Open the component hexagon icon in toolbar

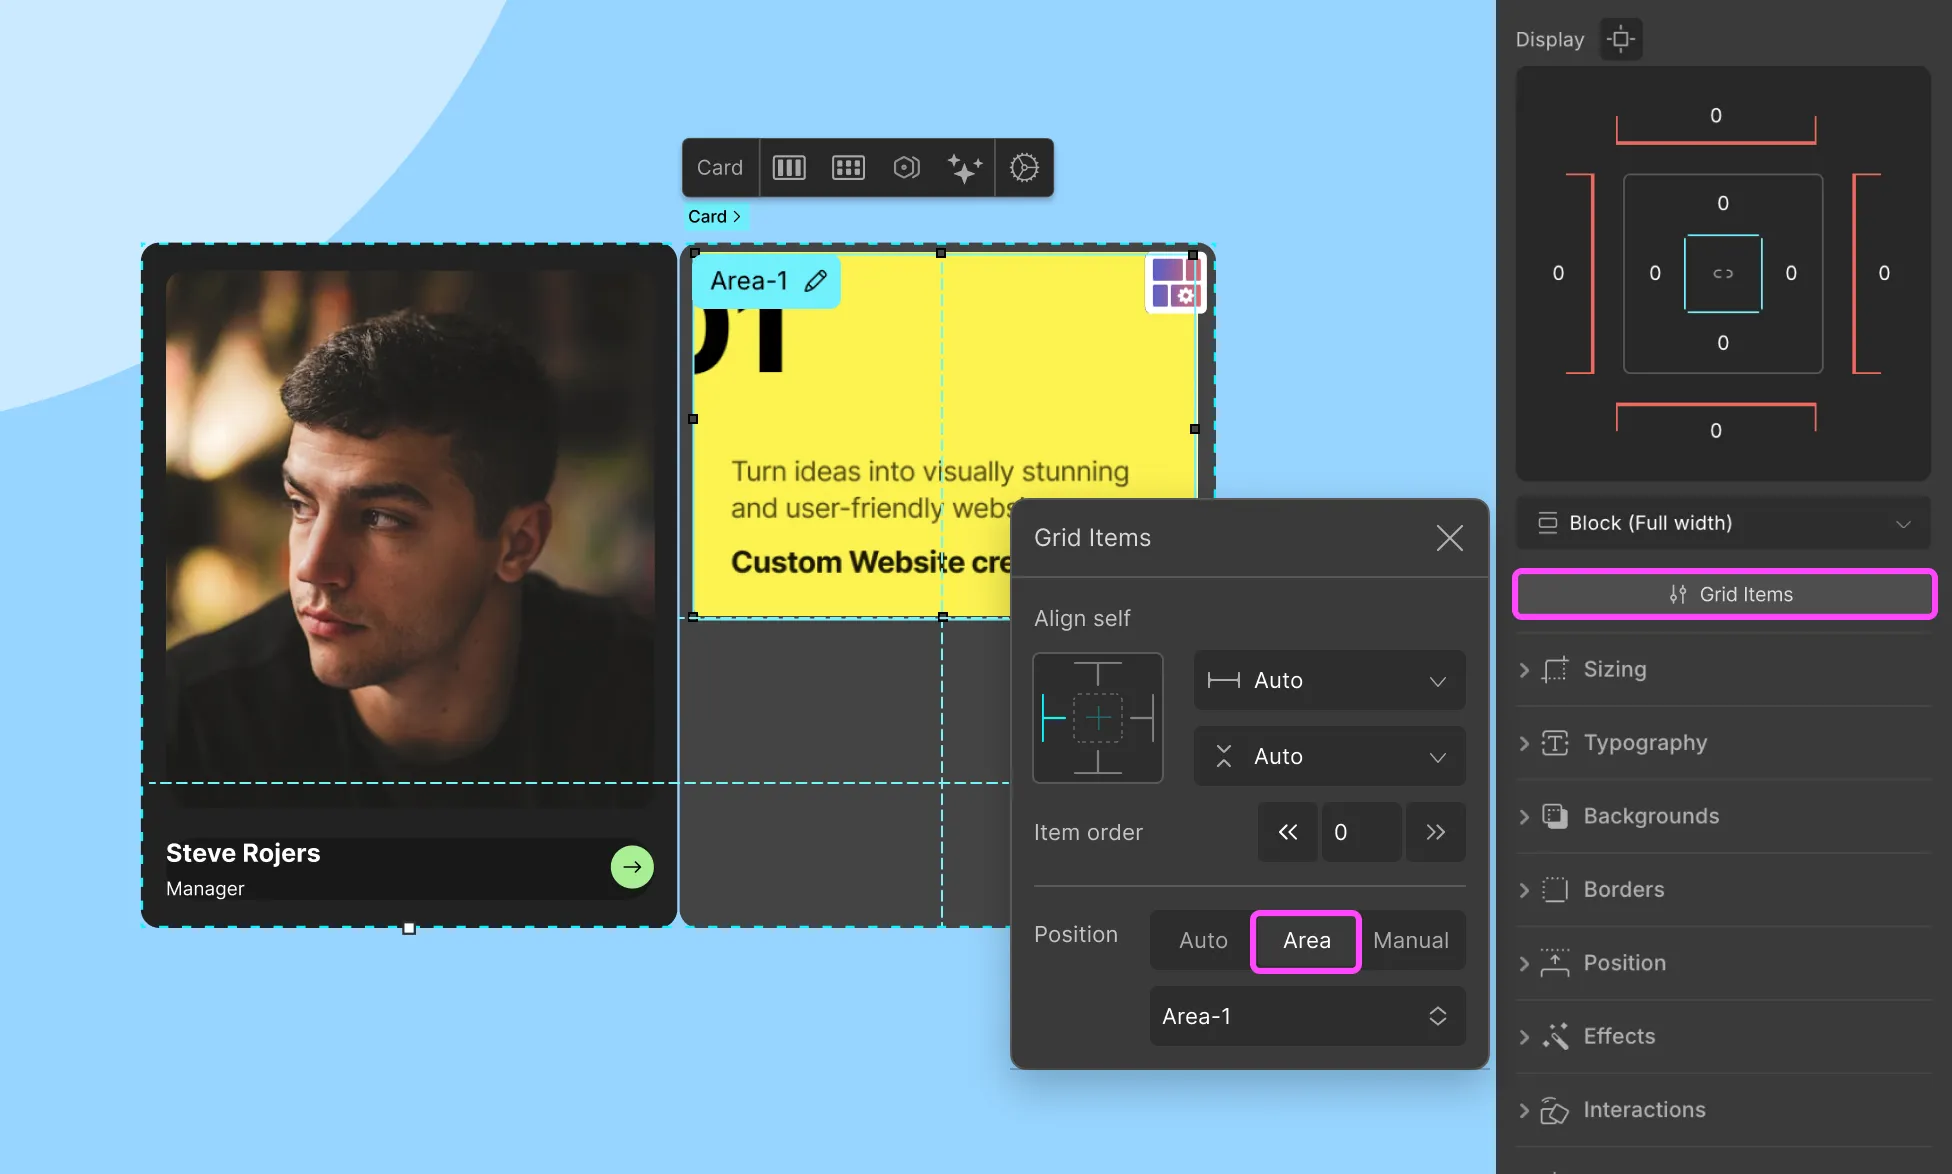[x=906, y=167]
